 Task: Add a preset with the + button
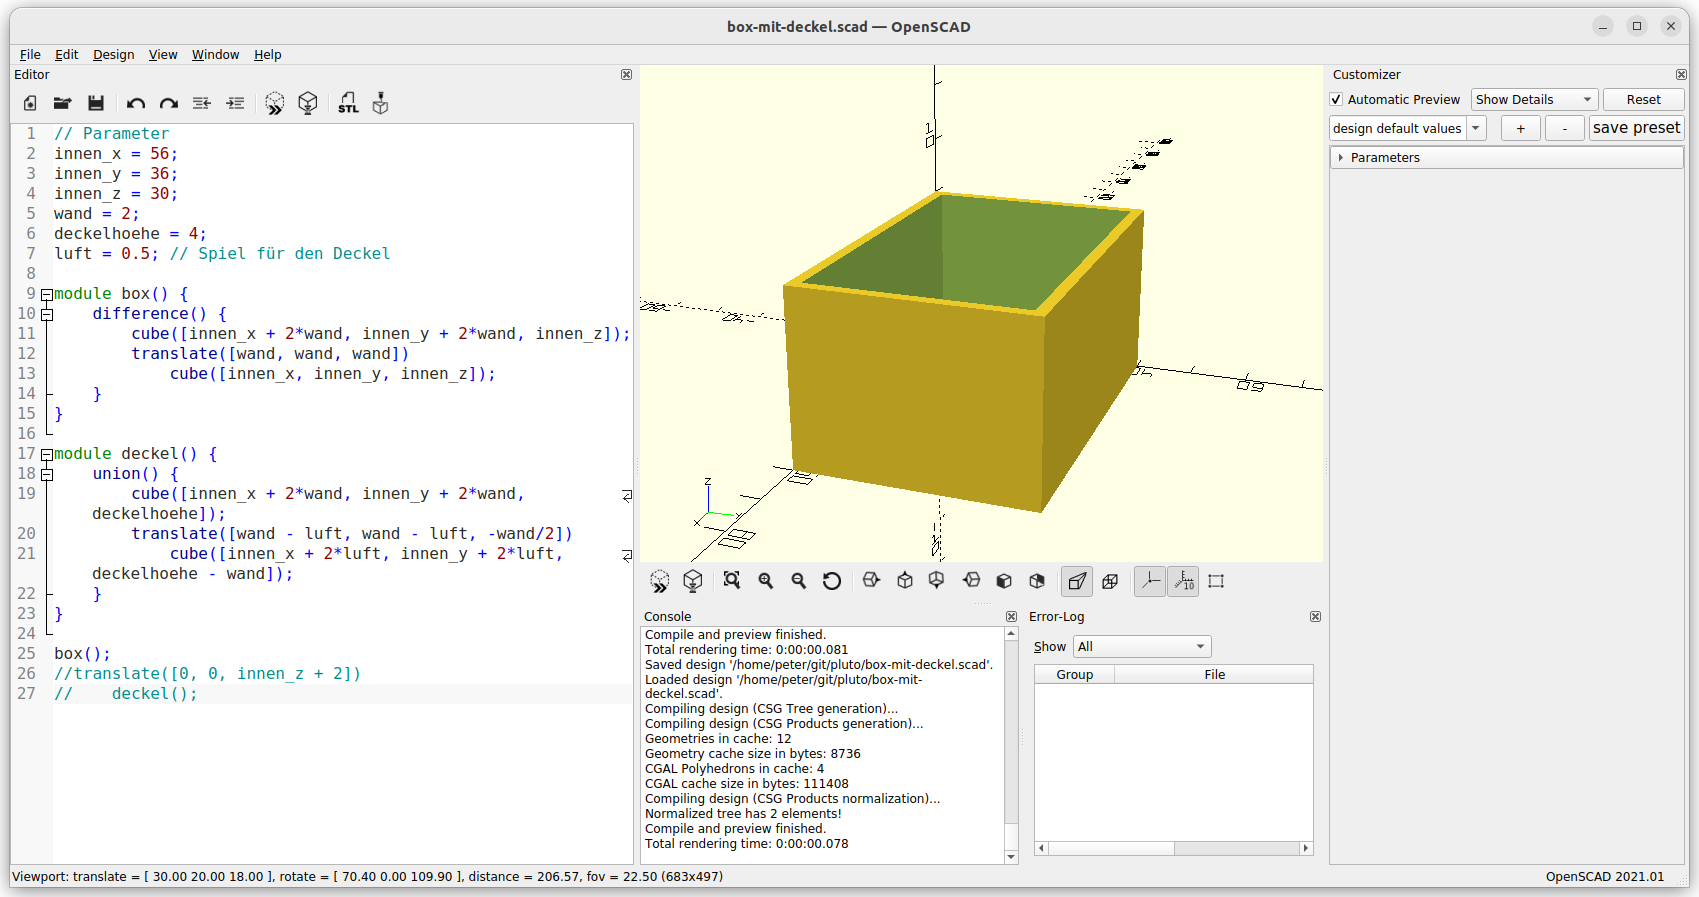[1520, 128]
